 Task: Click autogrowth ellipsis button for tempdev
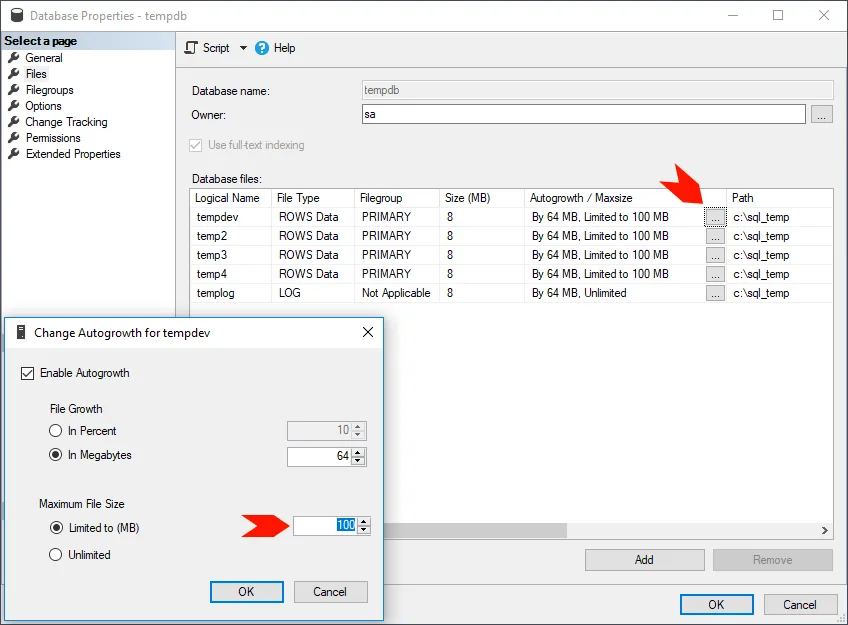pyautogui.click(x=714, y=217)
